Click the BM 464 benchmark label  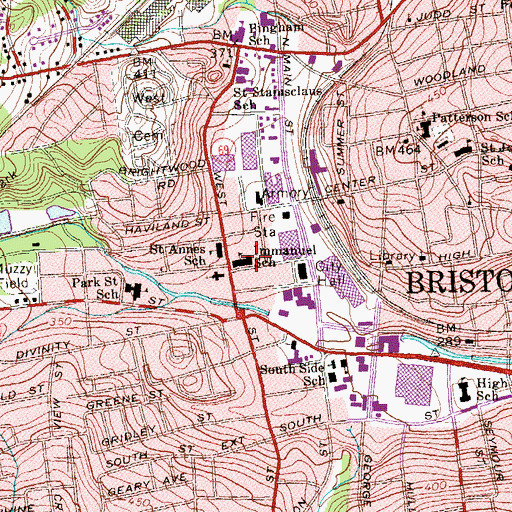(x=398, y=150)
